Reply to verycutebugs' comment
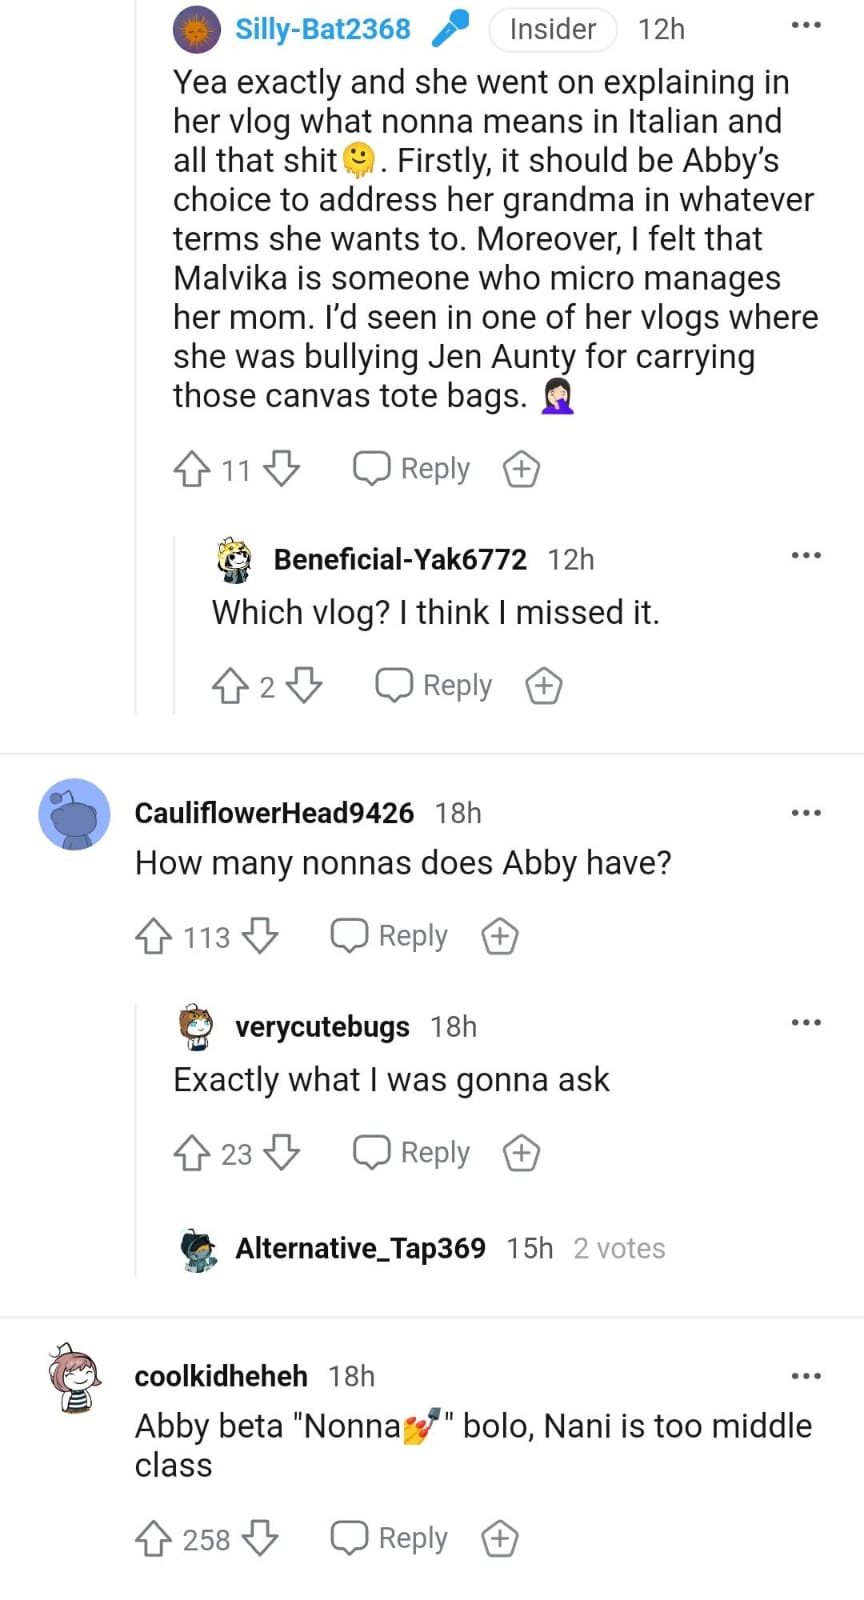The image size is (864, 1600). [411, 1153]
